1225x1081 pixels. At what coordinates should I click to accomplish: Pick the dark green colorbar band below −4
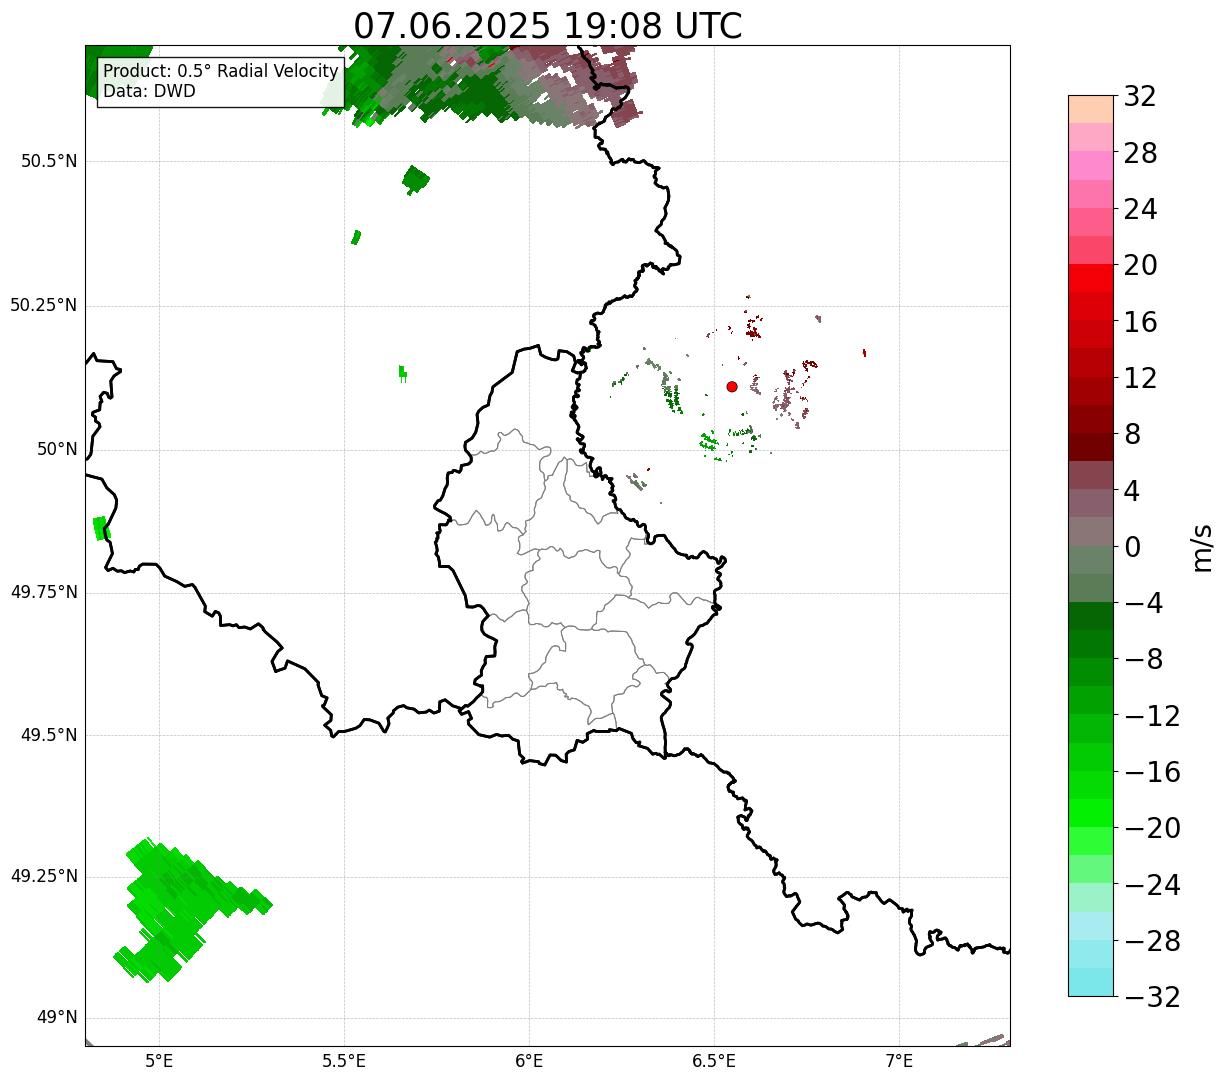[1091, 617]
